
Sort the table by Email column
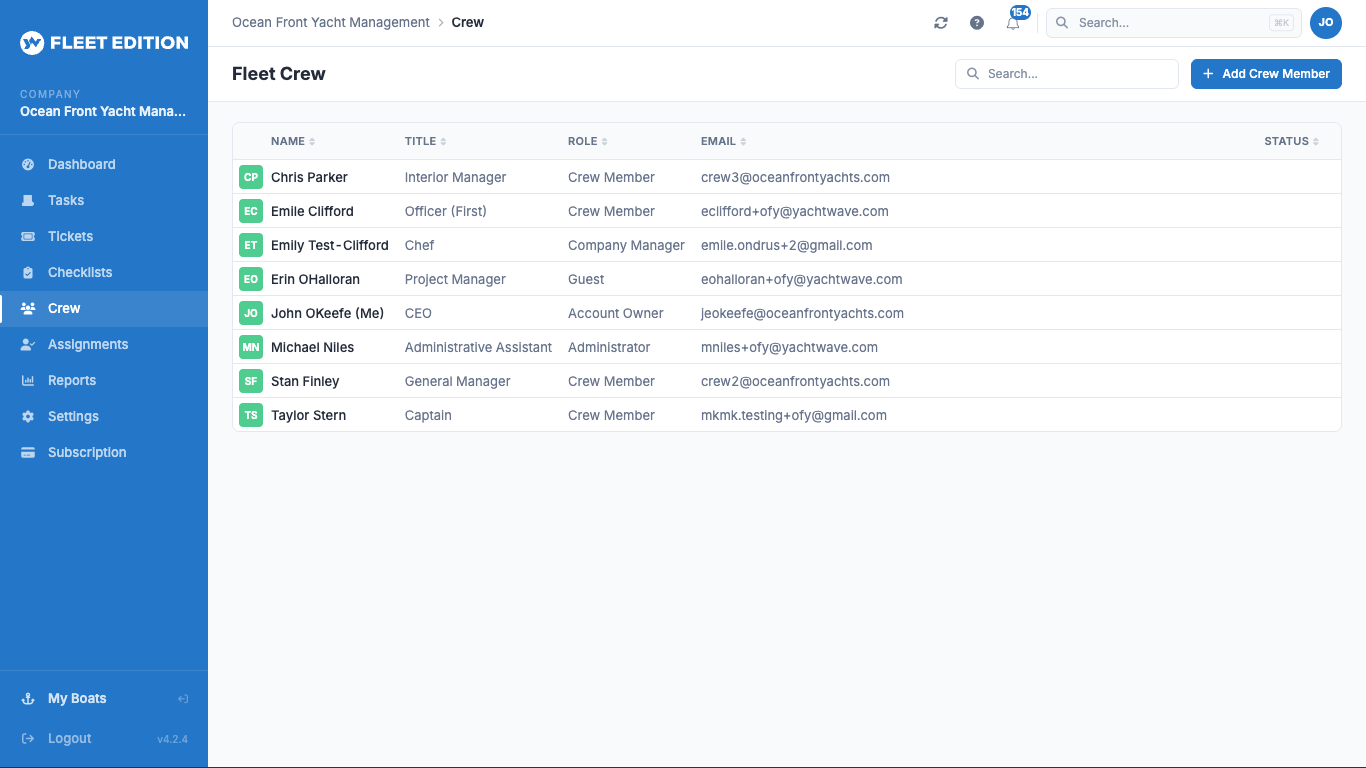724,141
